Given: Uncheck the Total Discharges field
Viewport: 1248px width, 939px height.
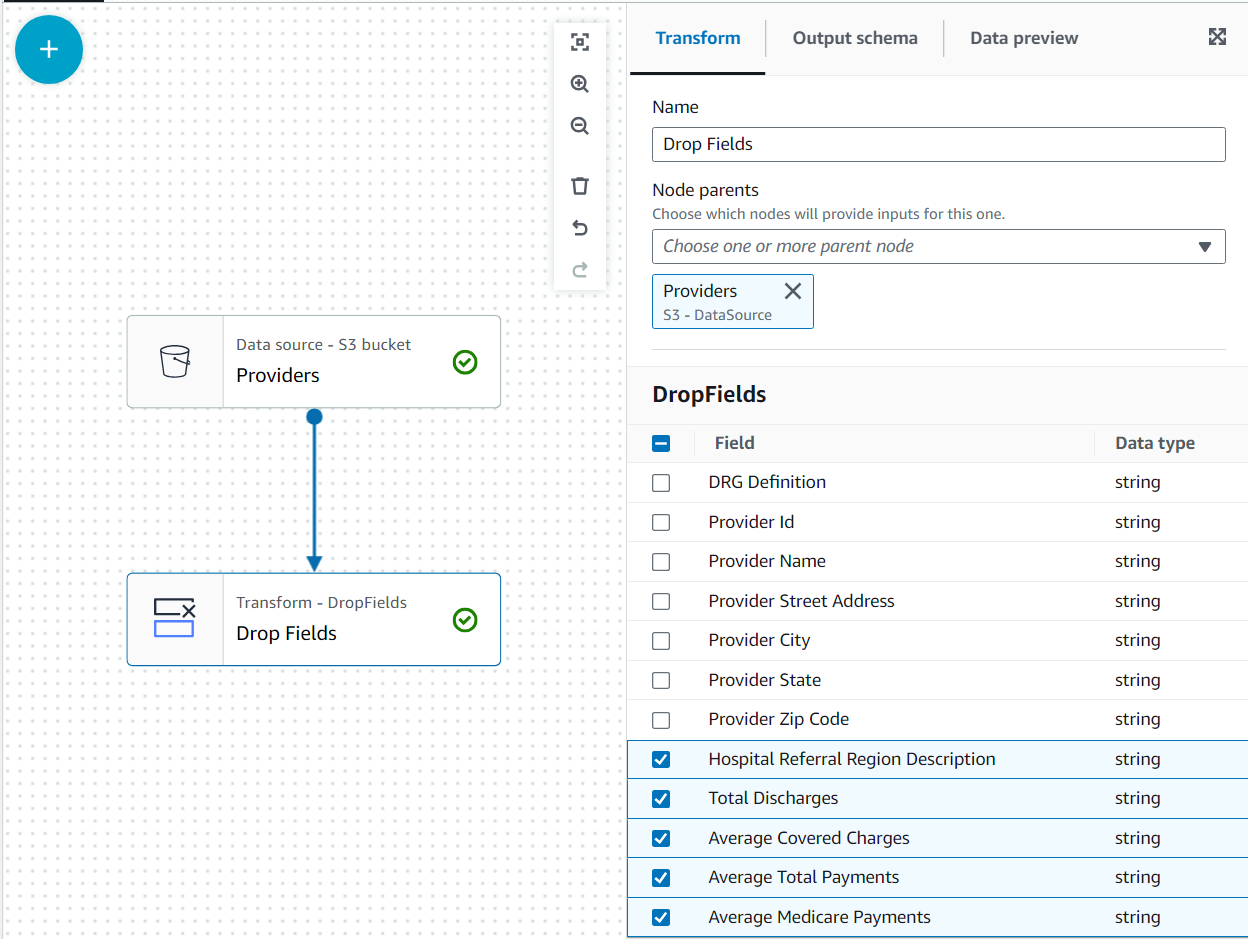Looking at the screenshot, I should (x=661, y=799).
